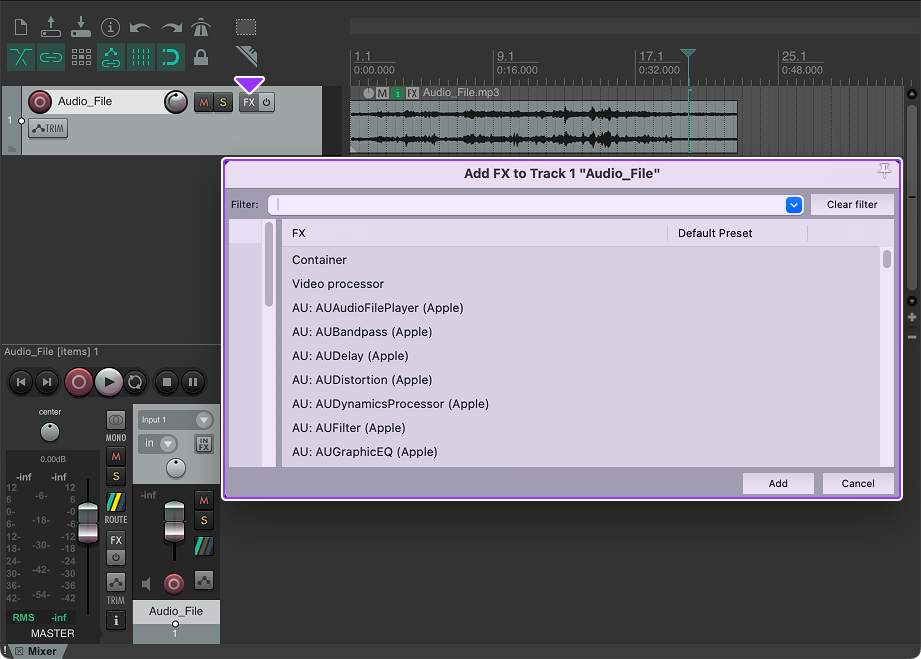This screenshot has width=921, height=659.
Task: Open project using the upload arrow toolbar icon
Action: (51, 27)
